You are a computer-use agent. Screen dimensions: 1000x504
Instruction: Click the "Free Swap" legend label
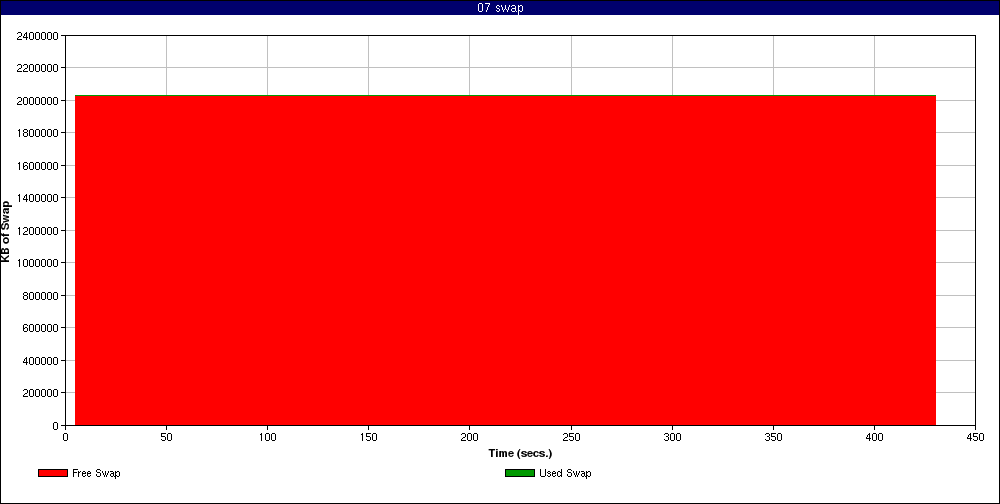click(x=96, y=473)
